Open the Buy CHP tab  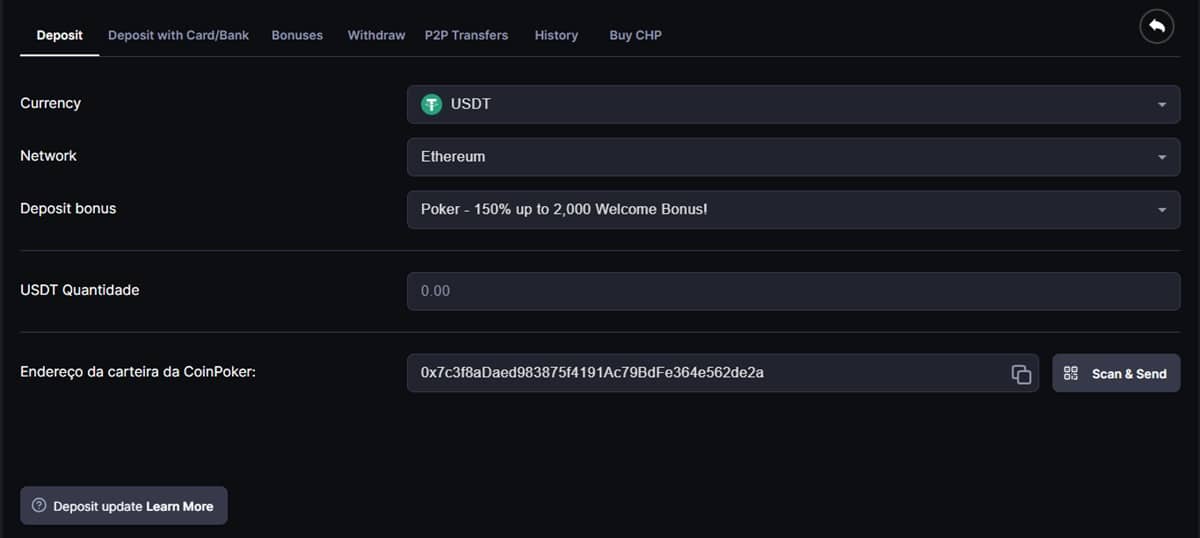click(635, 35)
